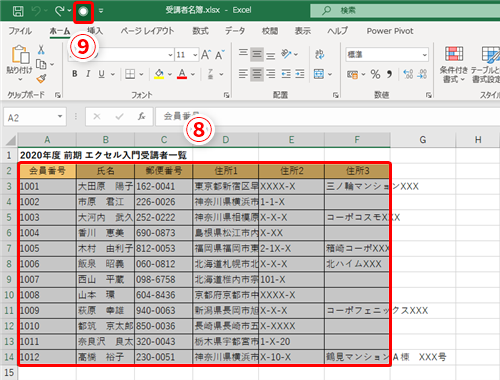500x380 pixels.
Task: Click cell containing 1005
Action: click(47, 248)
